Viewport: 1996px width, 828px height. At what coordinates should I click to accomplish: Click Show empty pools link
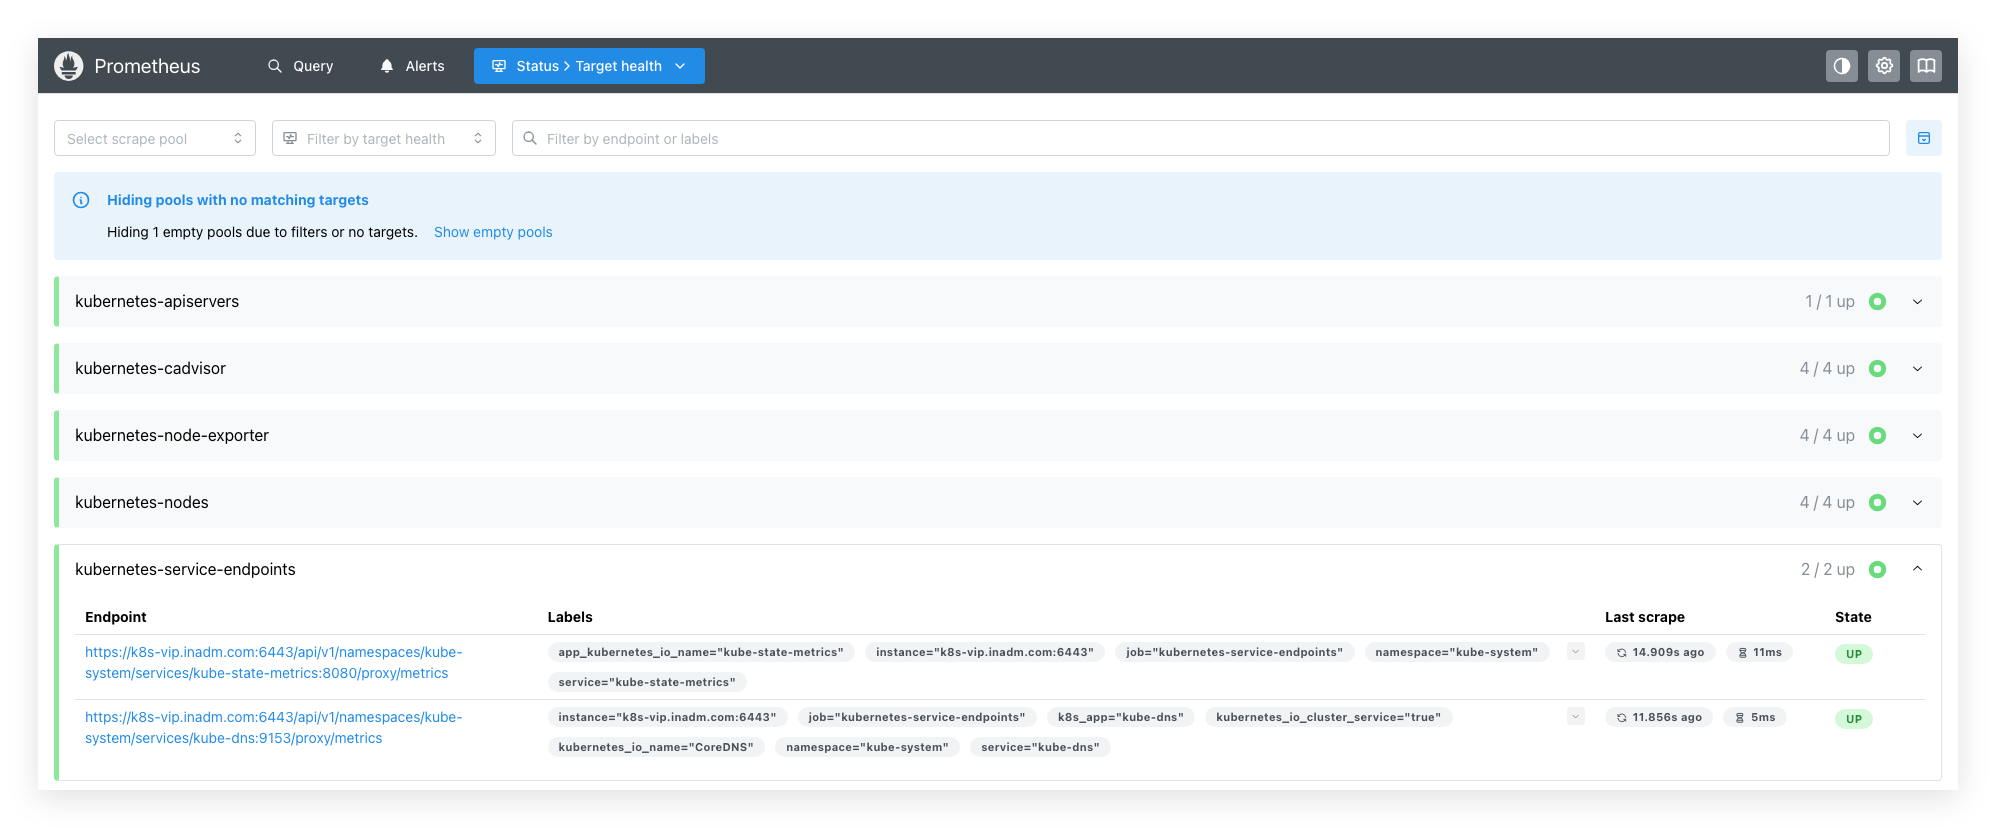[x=493, y=232]
